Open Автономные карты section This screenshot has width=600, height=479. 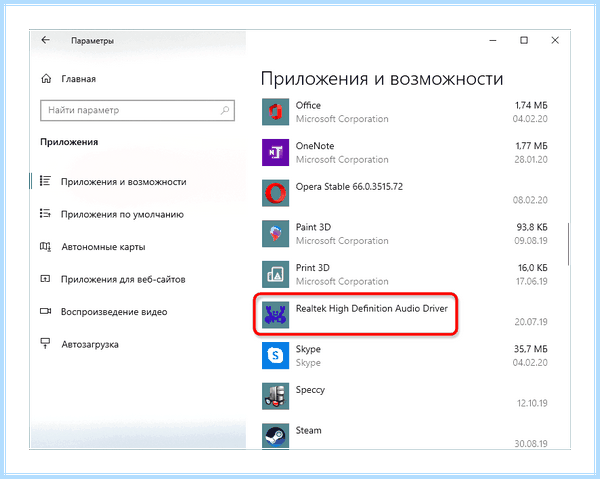tap(103, 247)
